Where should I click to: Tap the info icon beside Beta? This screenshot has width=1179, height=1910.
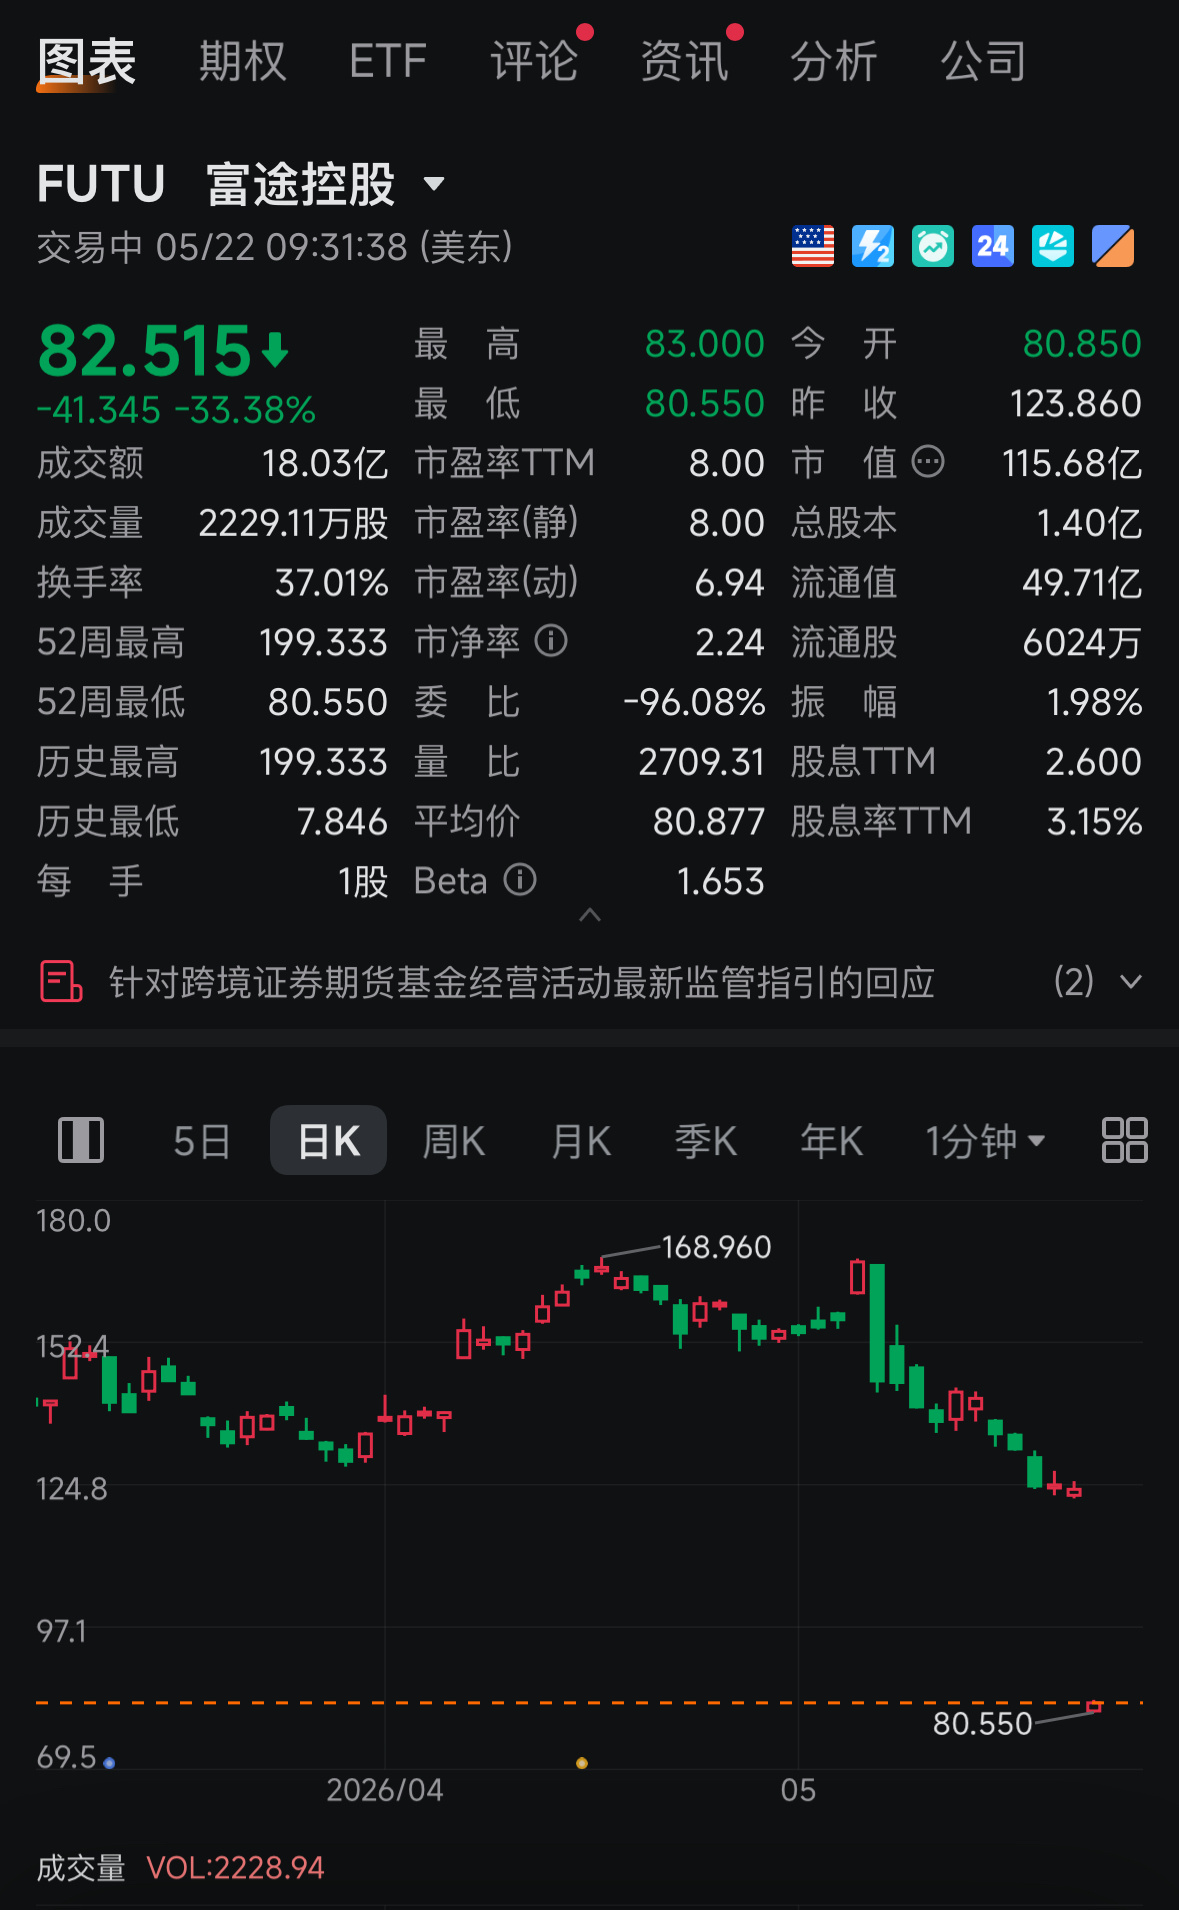pos(520,880)
